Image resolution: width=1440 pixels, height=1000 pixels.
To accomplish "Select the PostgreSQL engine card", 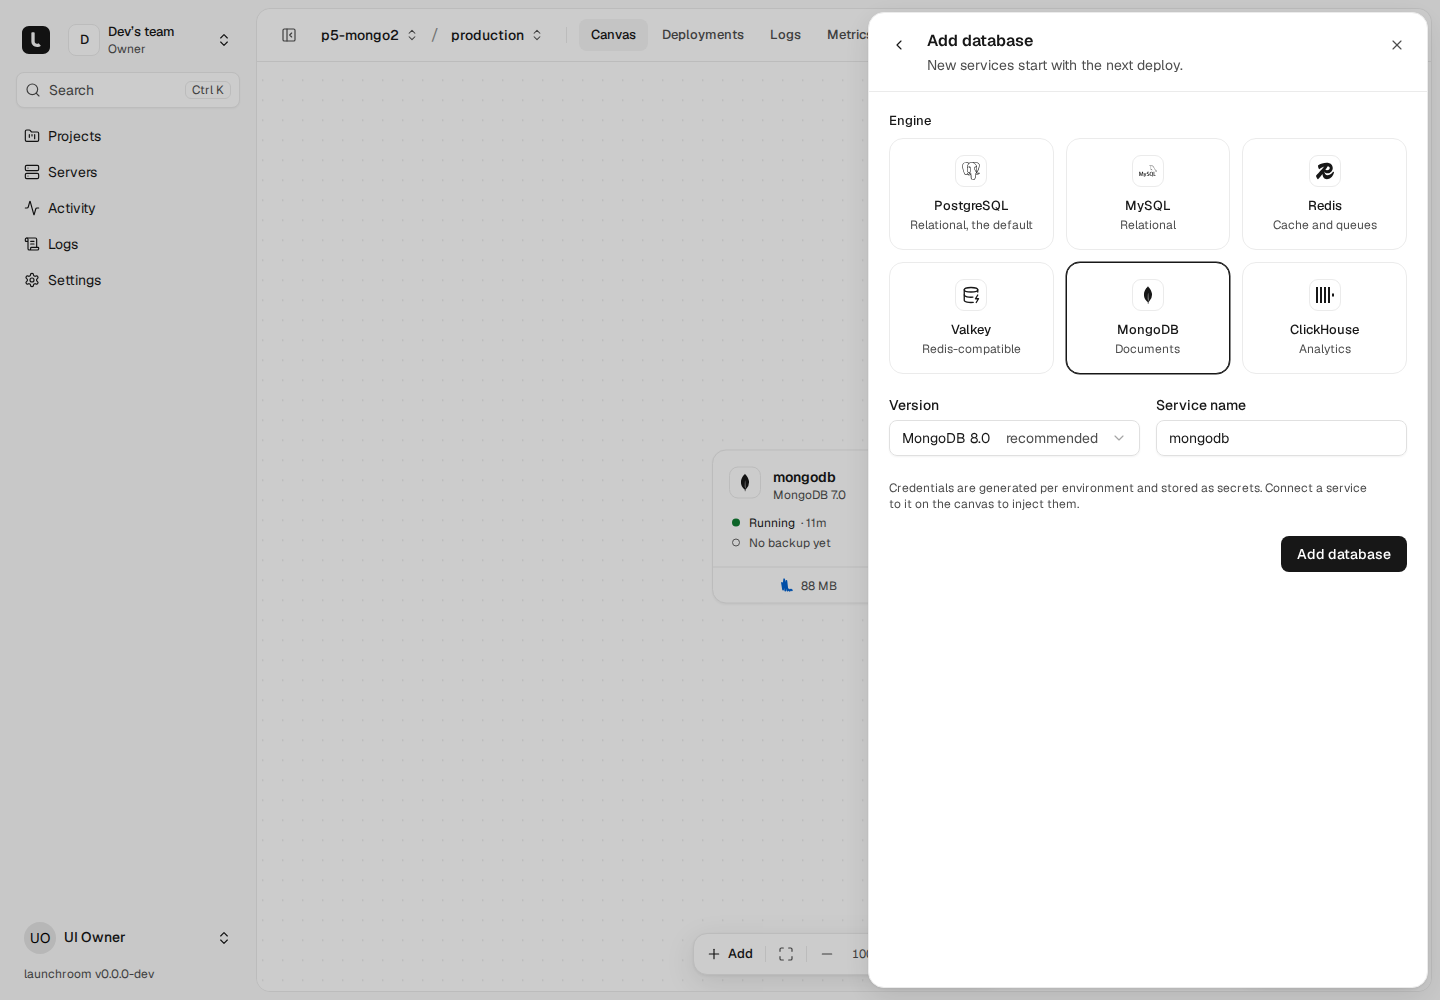I will pyautogui.click(x=971, y=194).
